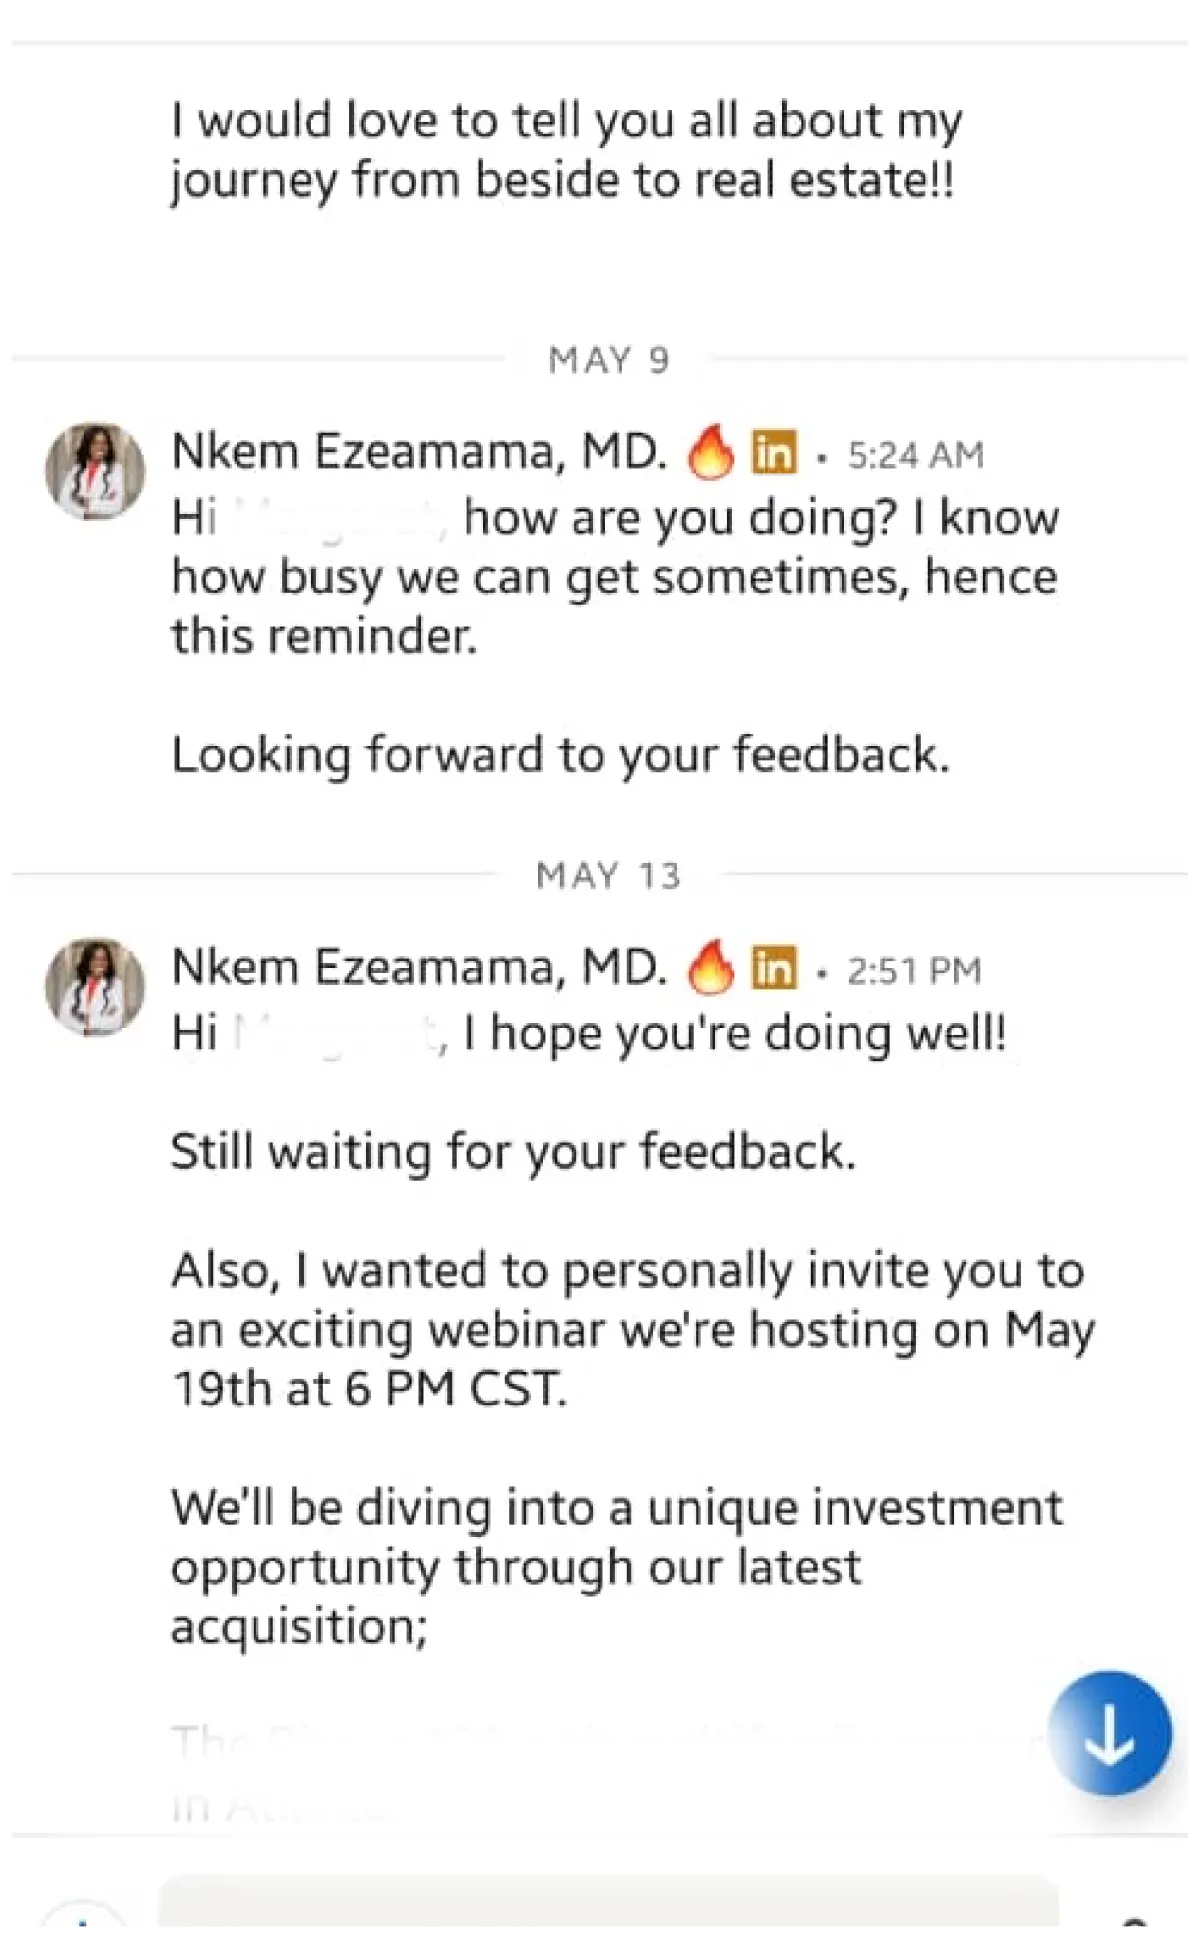Click the MAY 9 date separator

click(608, 360)
